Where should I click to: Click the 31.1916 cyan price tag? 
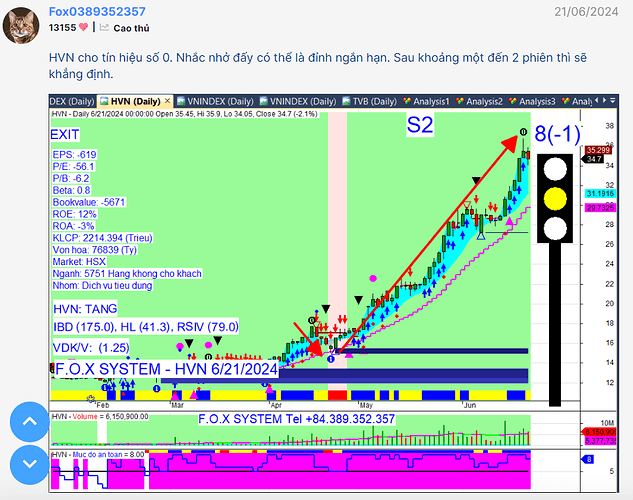click(x=600, y=194)
